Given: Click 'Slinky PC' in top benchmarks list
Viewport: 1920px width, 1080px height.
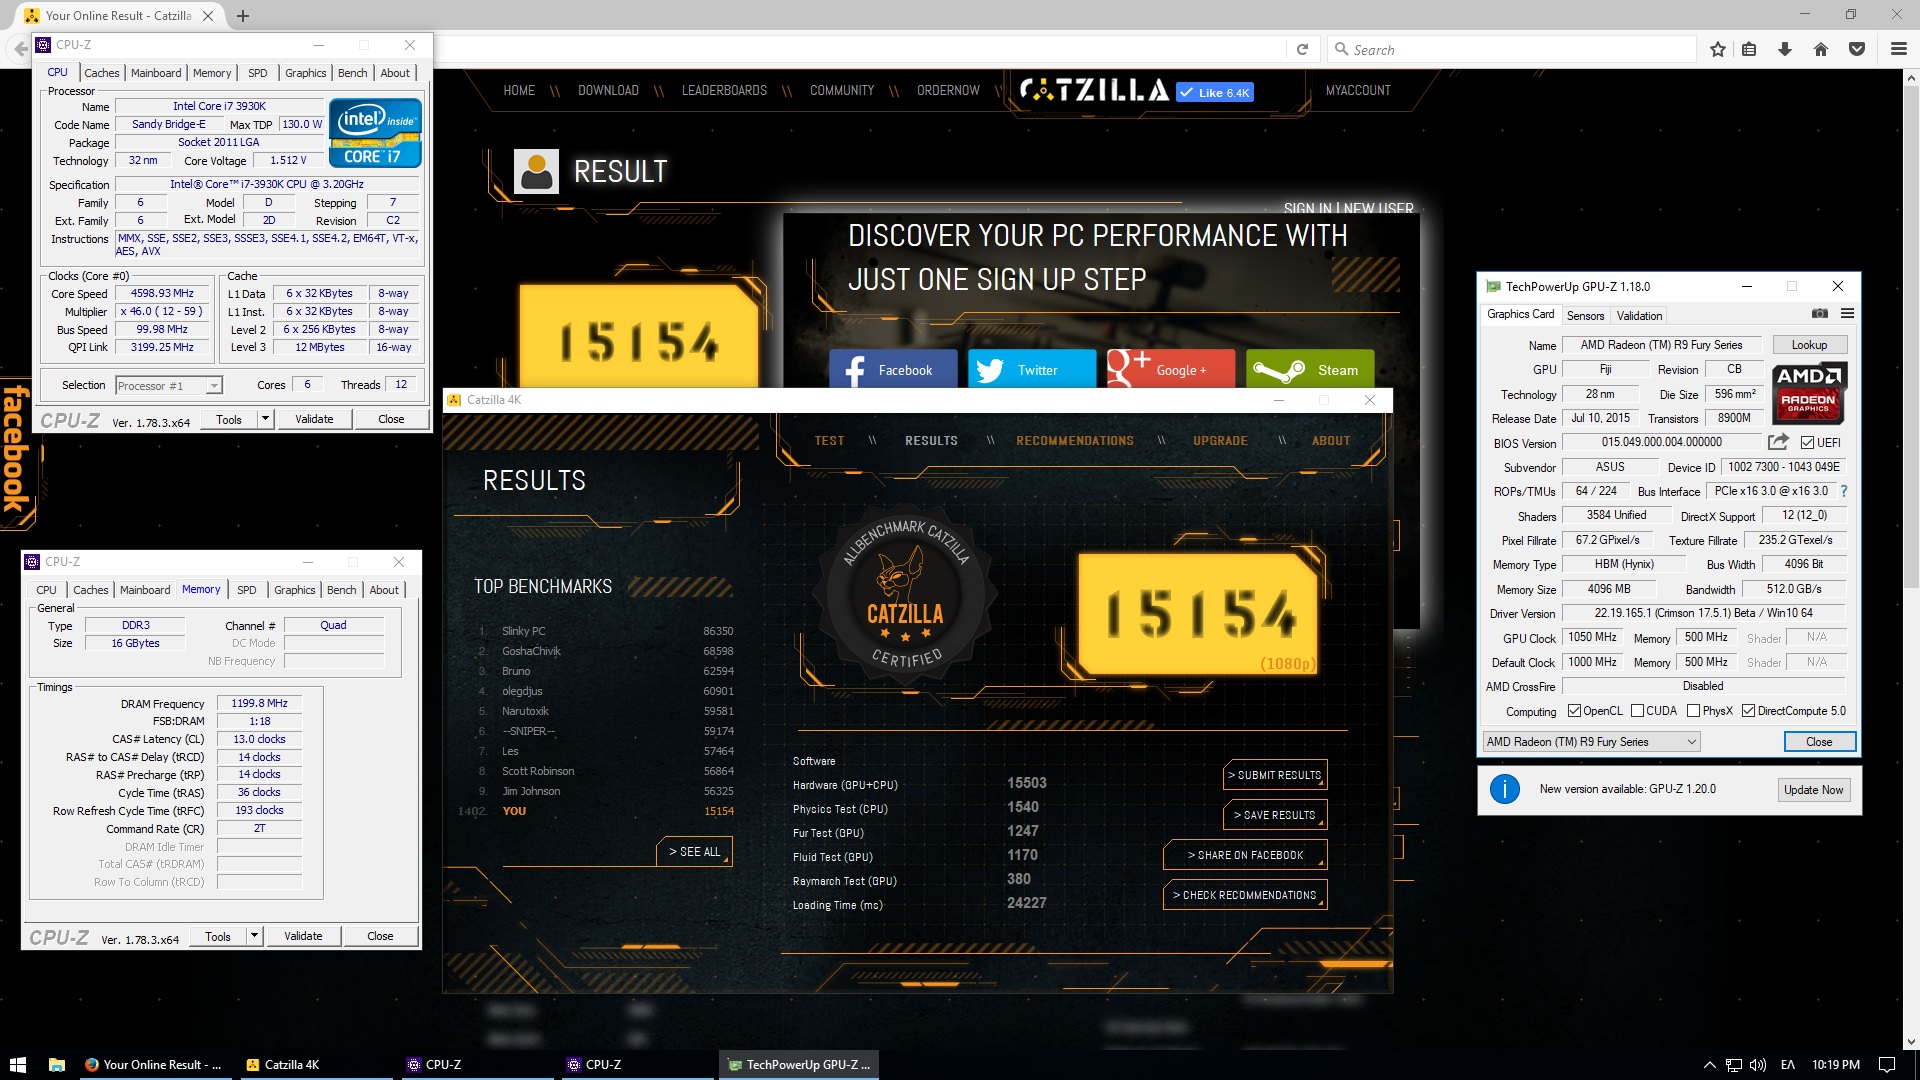Looking at the screenshot, I should point(524,631).
